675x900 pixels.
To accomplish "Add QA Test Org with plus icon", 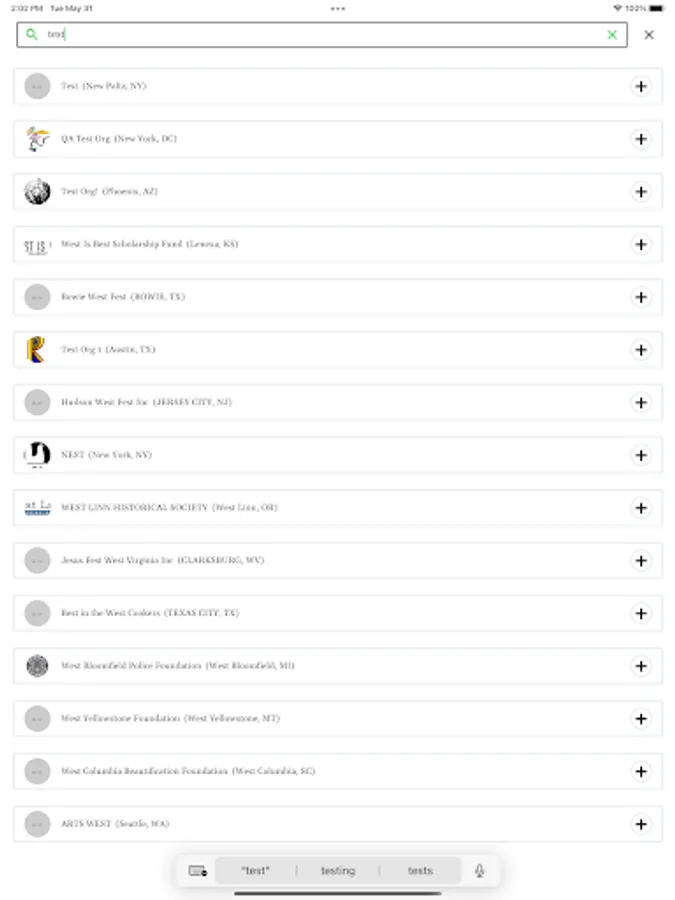I will 641,139.
